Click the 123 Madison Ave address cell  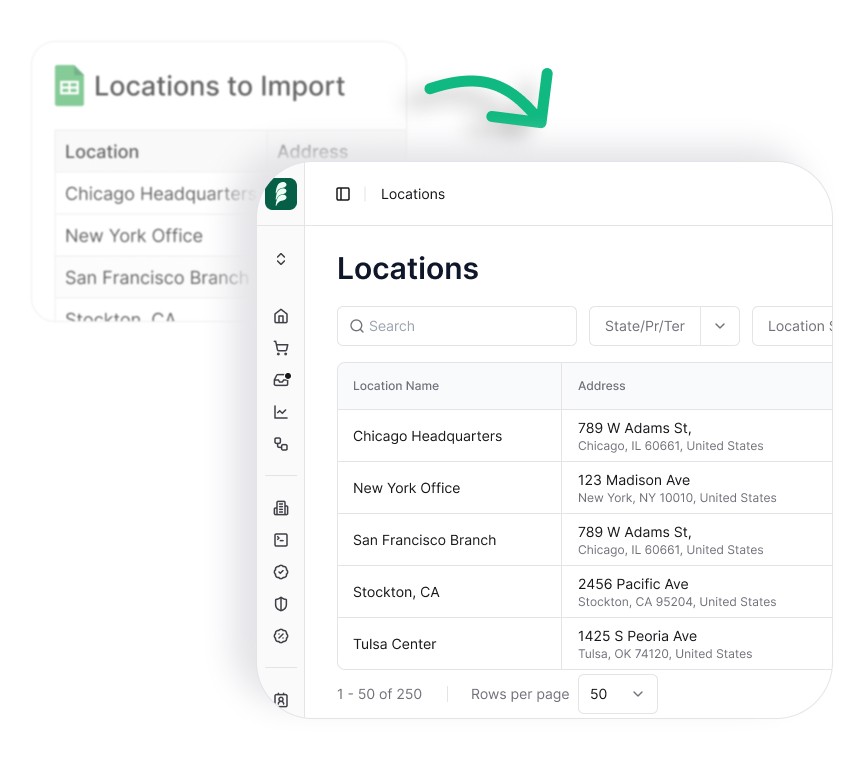696,488
